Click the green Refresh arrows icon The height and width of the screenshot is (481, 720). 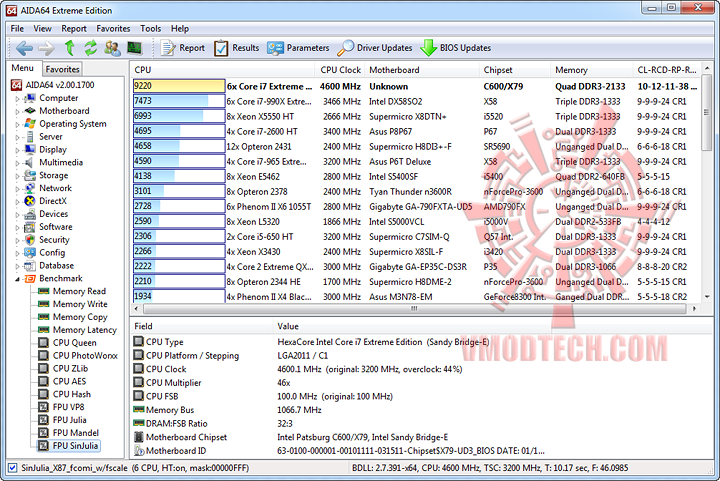pos(91,48)
